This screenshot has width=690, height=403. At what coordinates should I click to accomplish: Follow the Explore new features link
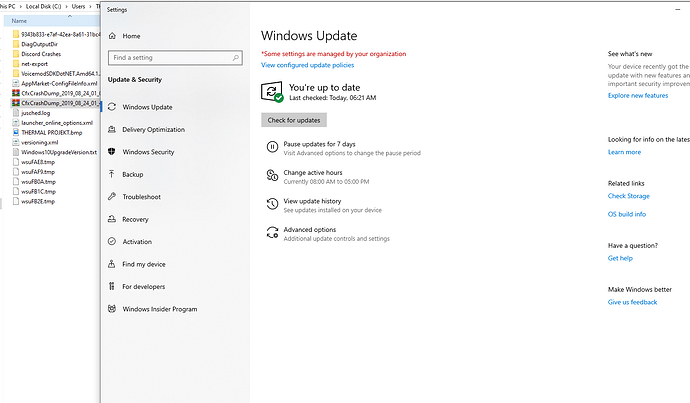[x=638, y=95]
